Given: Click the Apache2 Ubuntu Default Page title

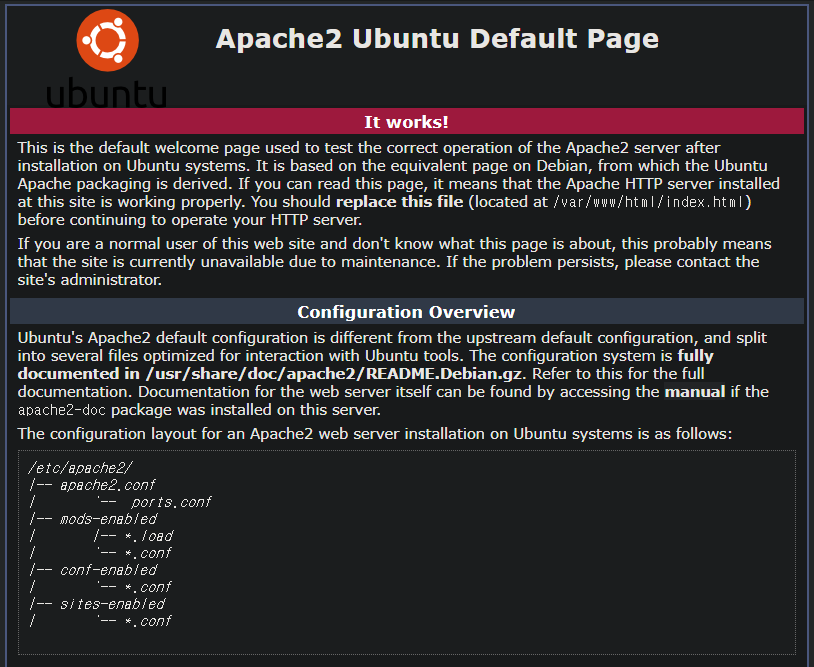Looking at the screenshot, I should click(x=437, y=39).
